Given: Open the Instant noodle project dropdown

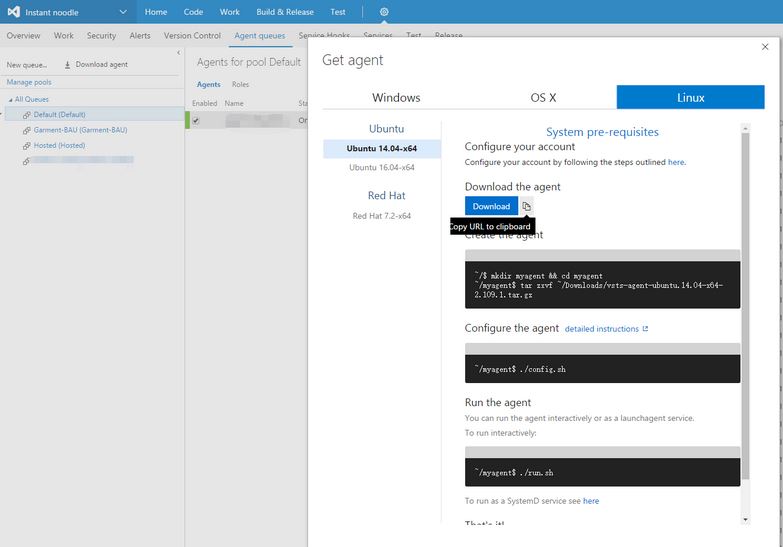Looking at the screenshot, I should 123,12.
